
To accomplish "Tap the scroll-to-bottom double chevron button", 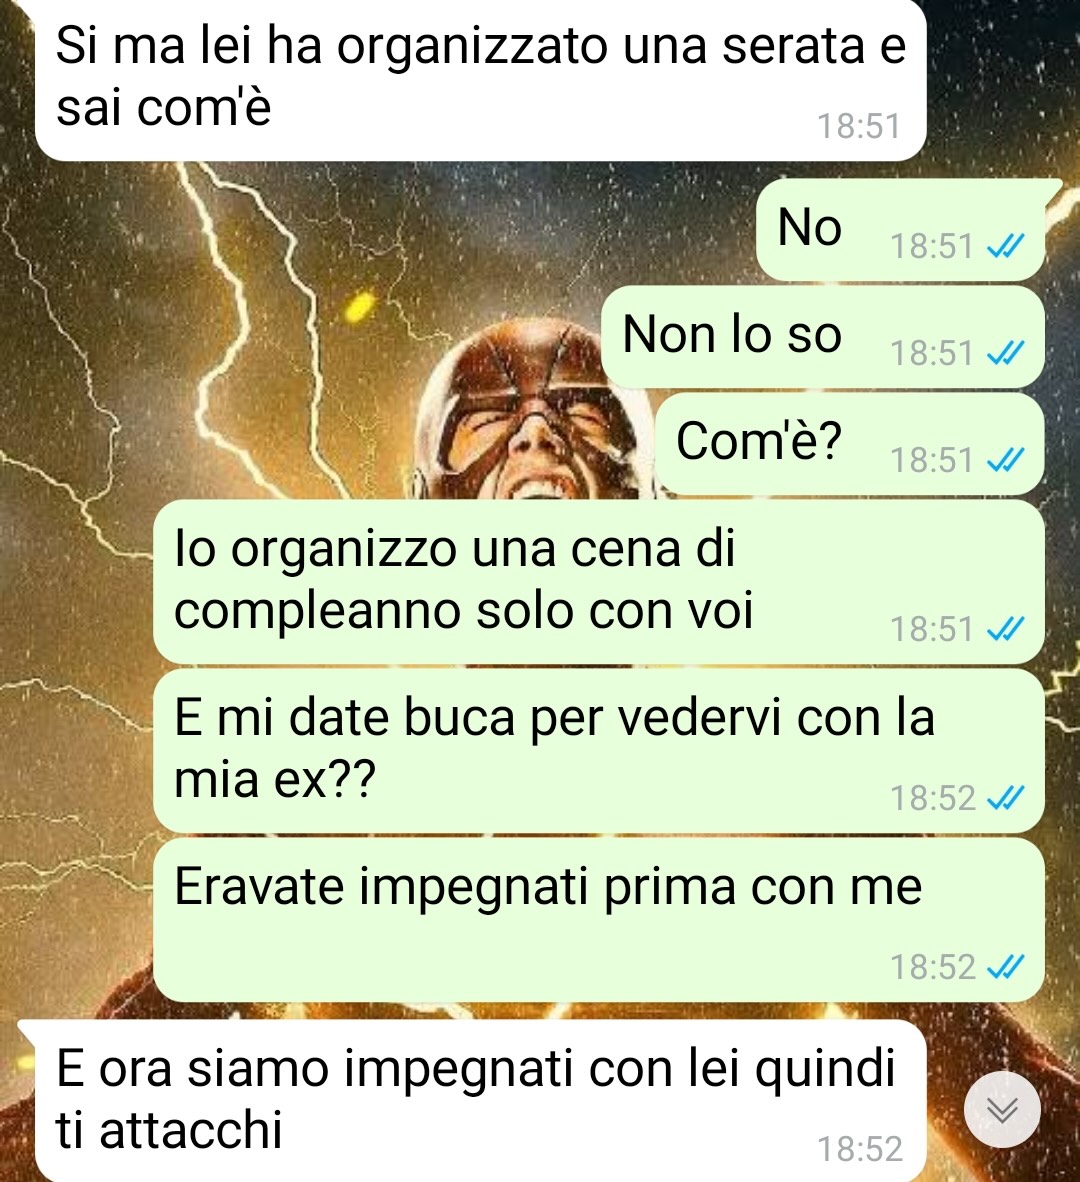I will 1002,1109.
